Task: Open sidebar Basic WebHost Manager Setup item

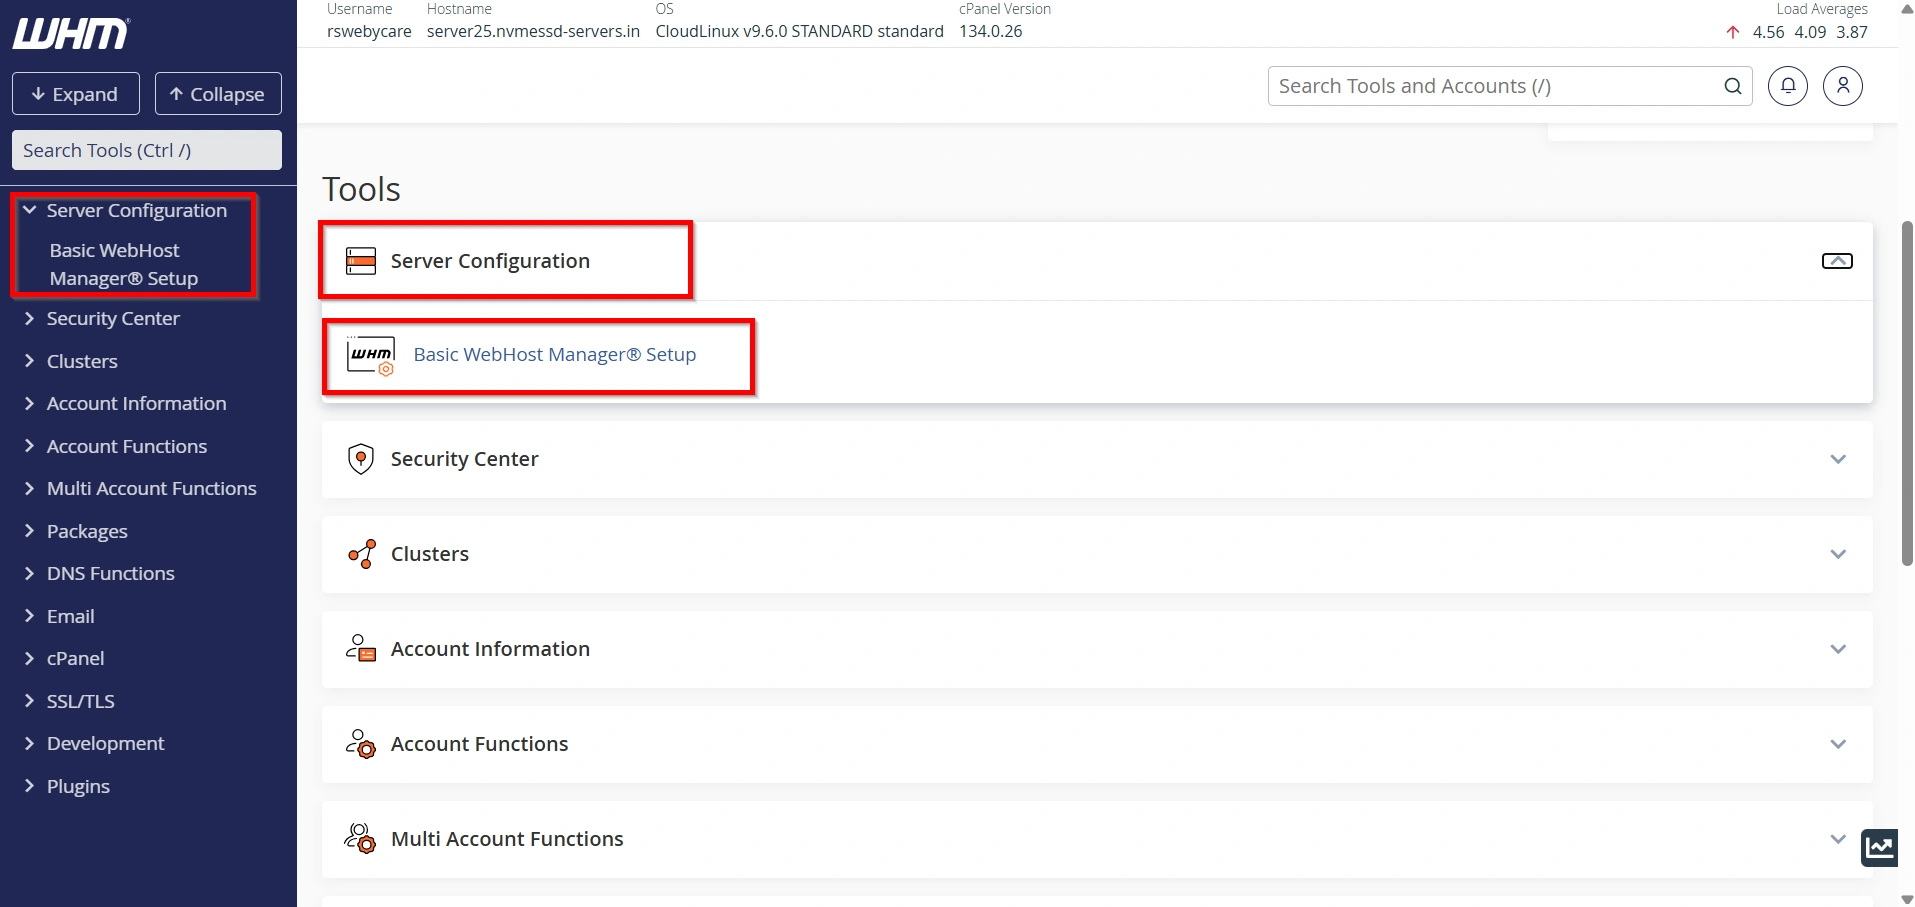Action: [x=124, y=264]
